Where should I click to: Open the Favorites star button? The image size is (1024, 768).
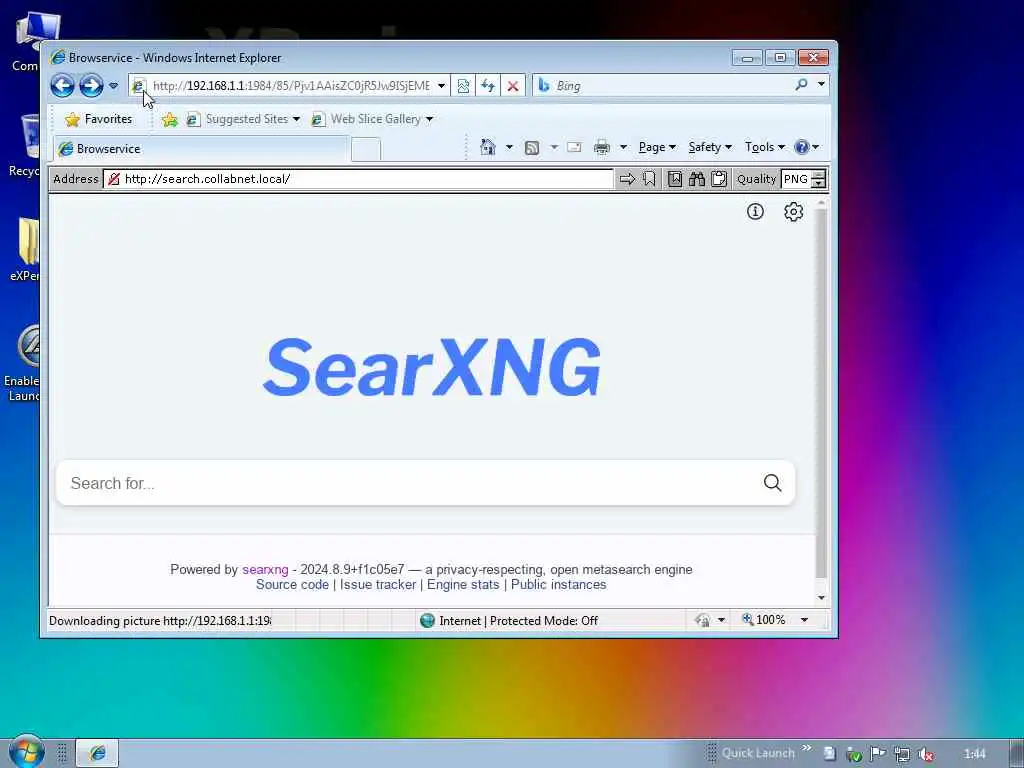coord(99,119)
